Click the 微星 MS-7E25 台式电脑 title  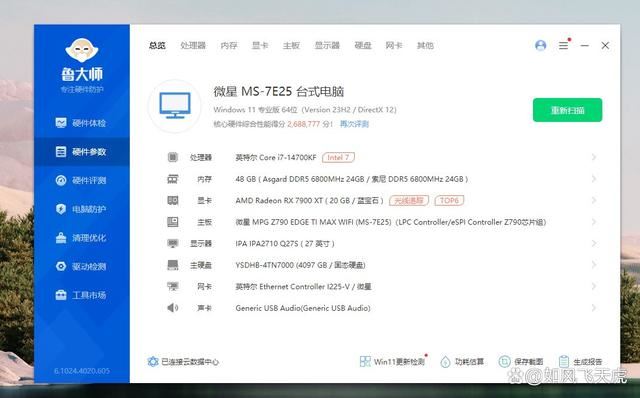click(x=279, y=91)
